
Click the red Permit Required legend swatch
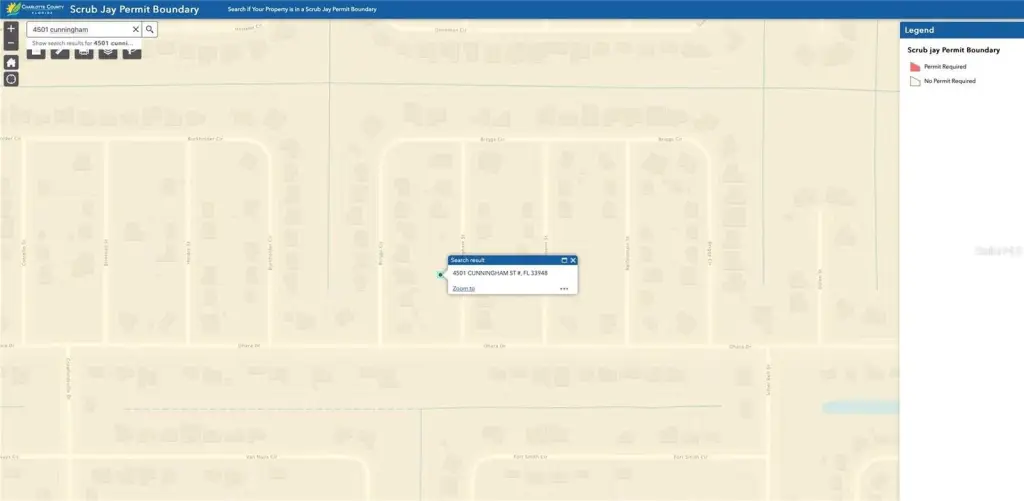point(914,67)
